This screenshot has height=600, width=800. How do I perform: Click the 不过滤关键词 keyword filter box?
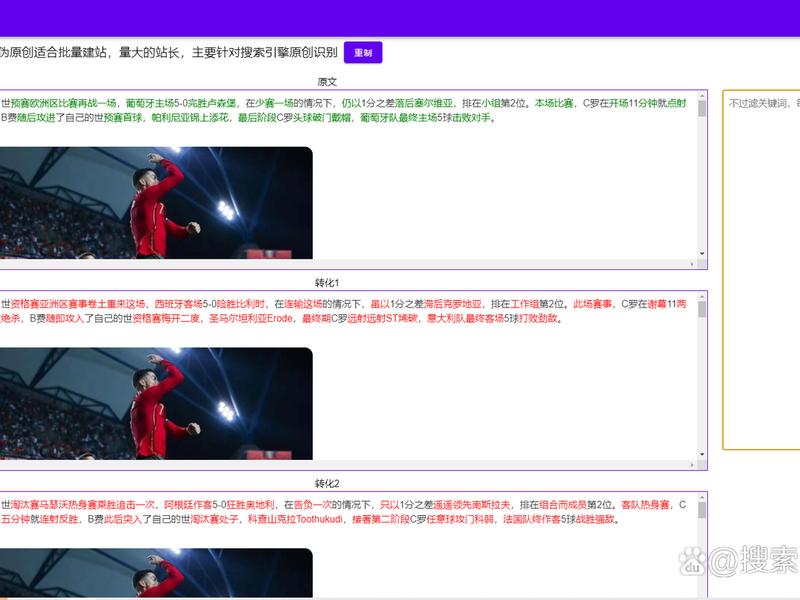761,270
